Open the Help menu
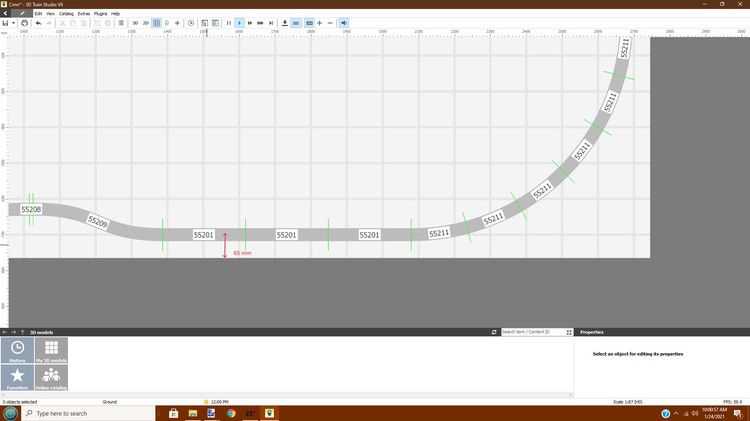Image resolution: width=750 pixels, height=421 pixels. (x=115, y=13)
